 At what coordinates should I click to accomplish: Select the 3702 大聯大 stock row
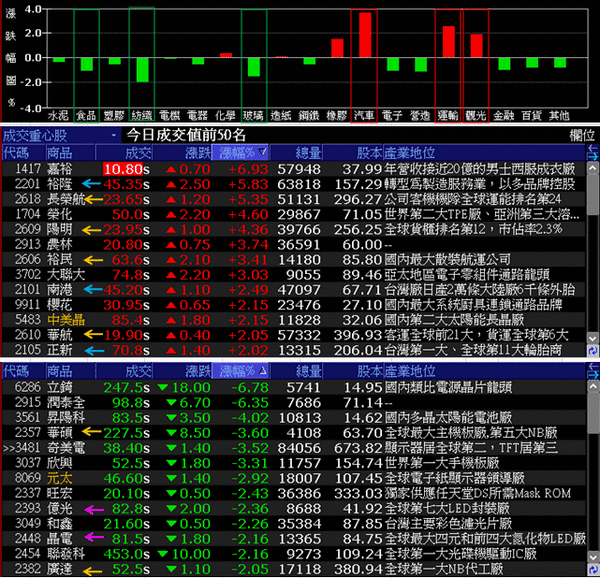click(294, 275)
